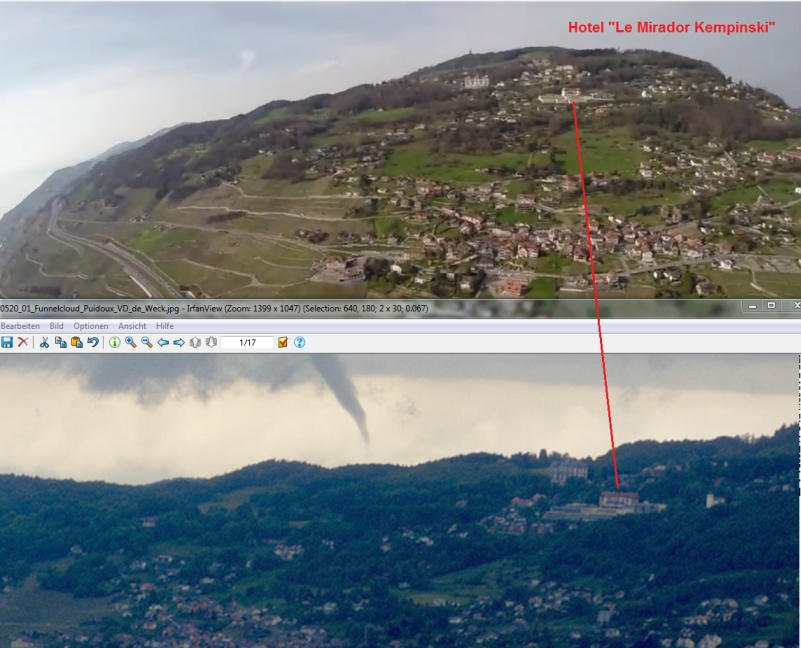Paste from clipboard with the Paste icon
Viewport: 801px width, 648px height.
(77, 342)
